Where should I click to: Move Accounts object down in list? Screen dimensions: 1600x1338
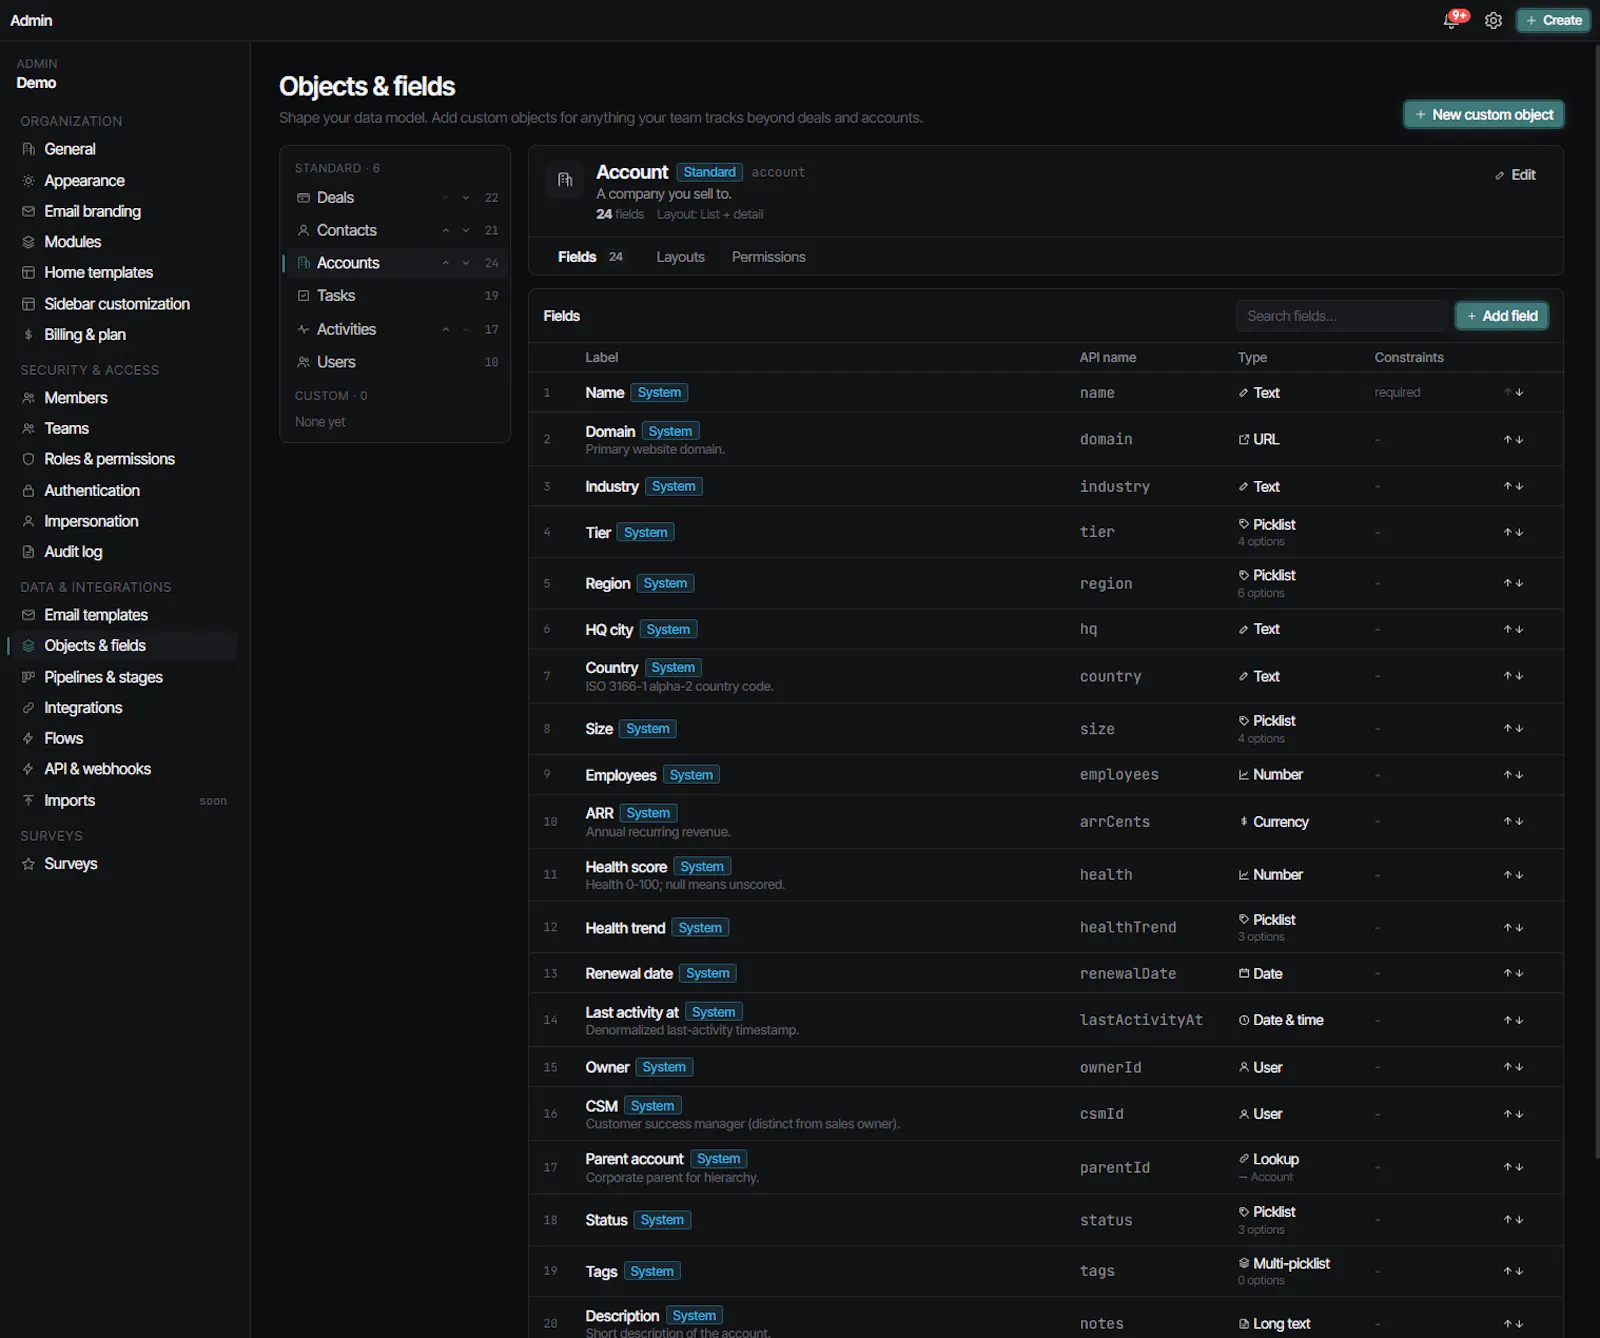(x=466, y=263)
